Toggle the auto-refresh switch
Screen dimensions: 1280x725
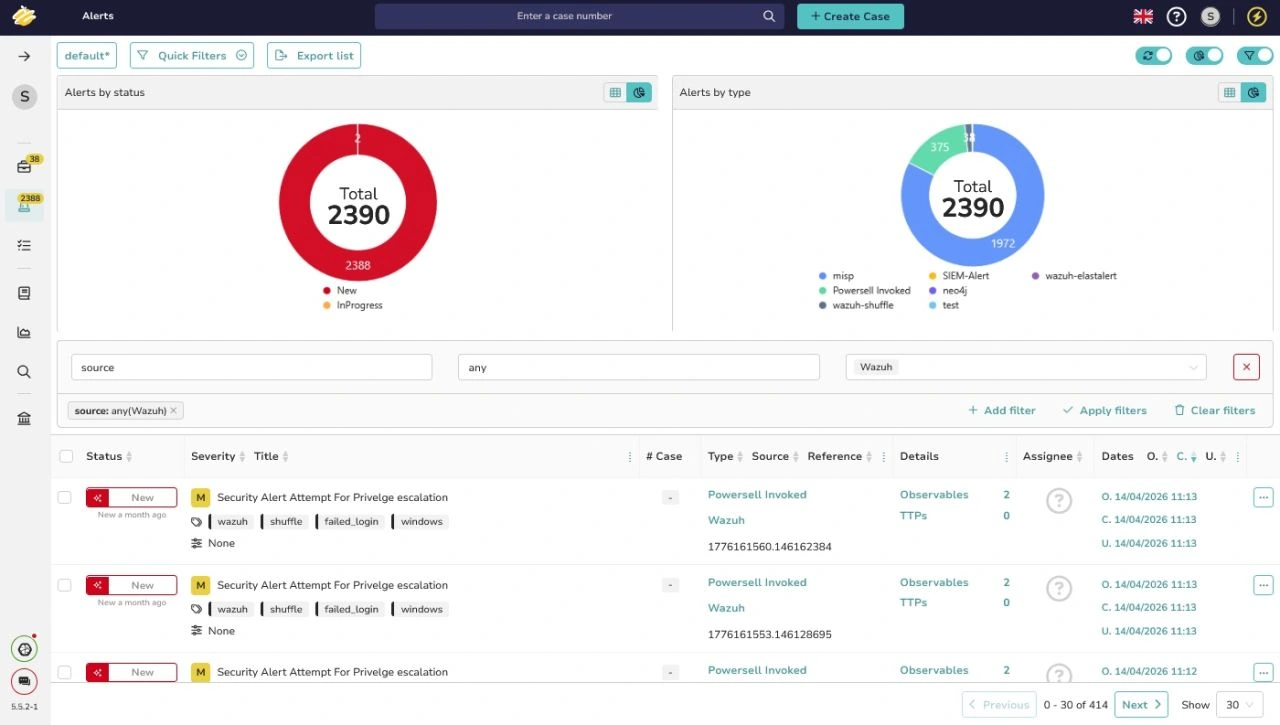pyautogui.click(x=1153, y=56)
